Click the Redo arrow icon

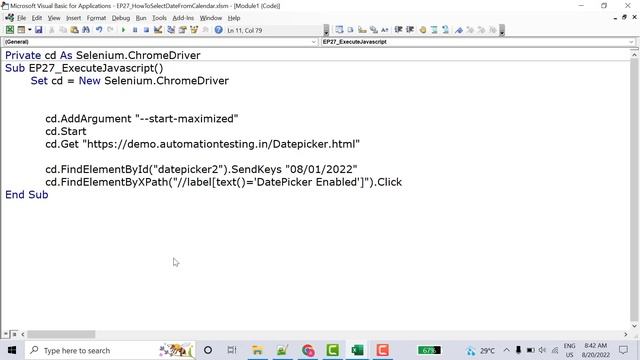110,30
